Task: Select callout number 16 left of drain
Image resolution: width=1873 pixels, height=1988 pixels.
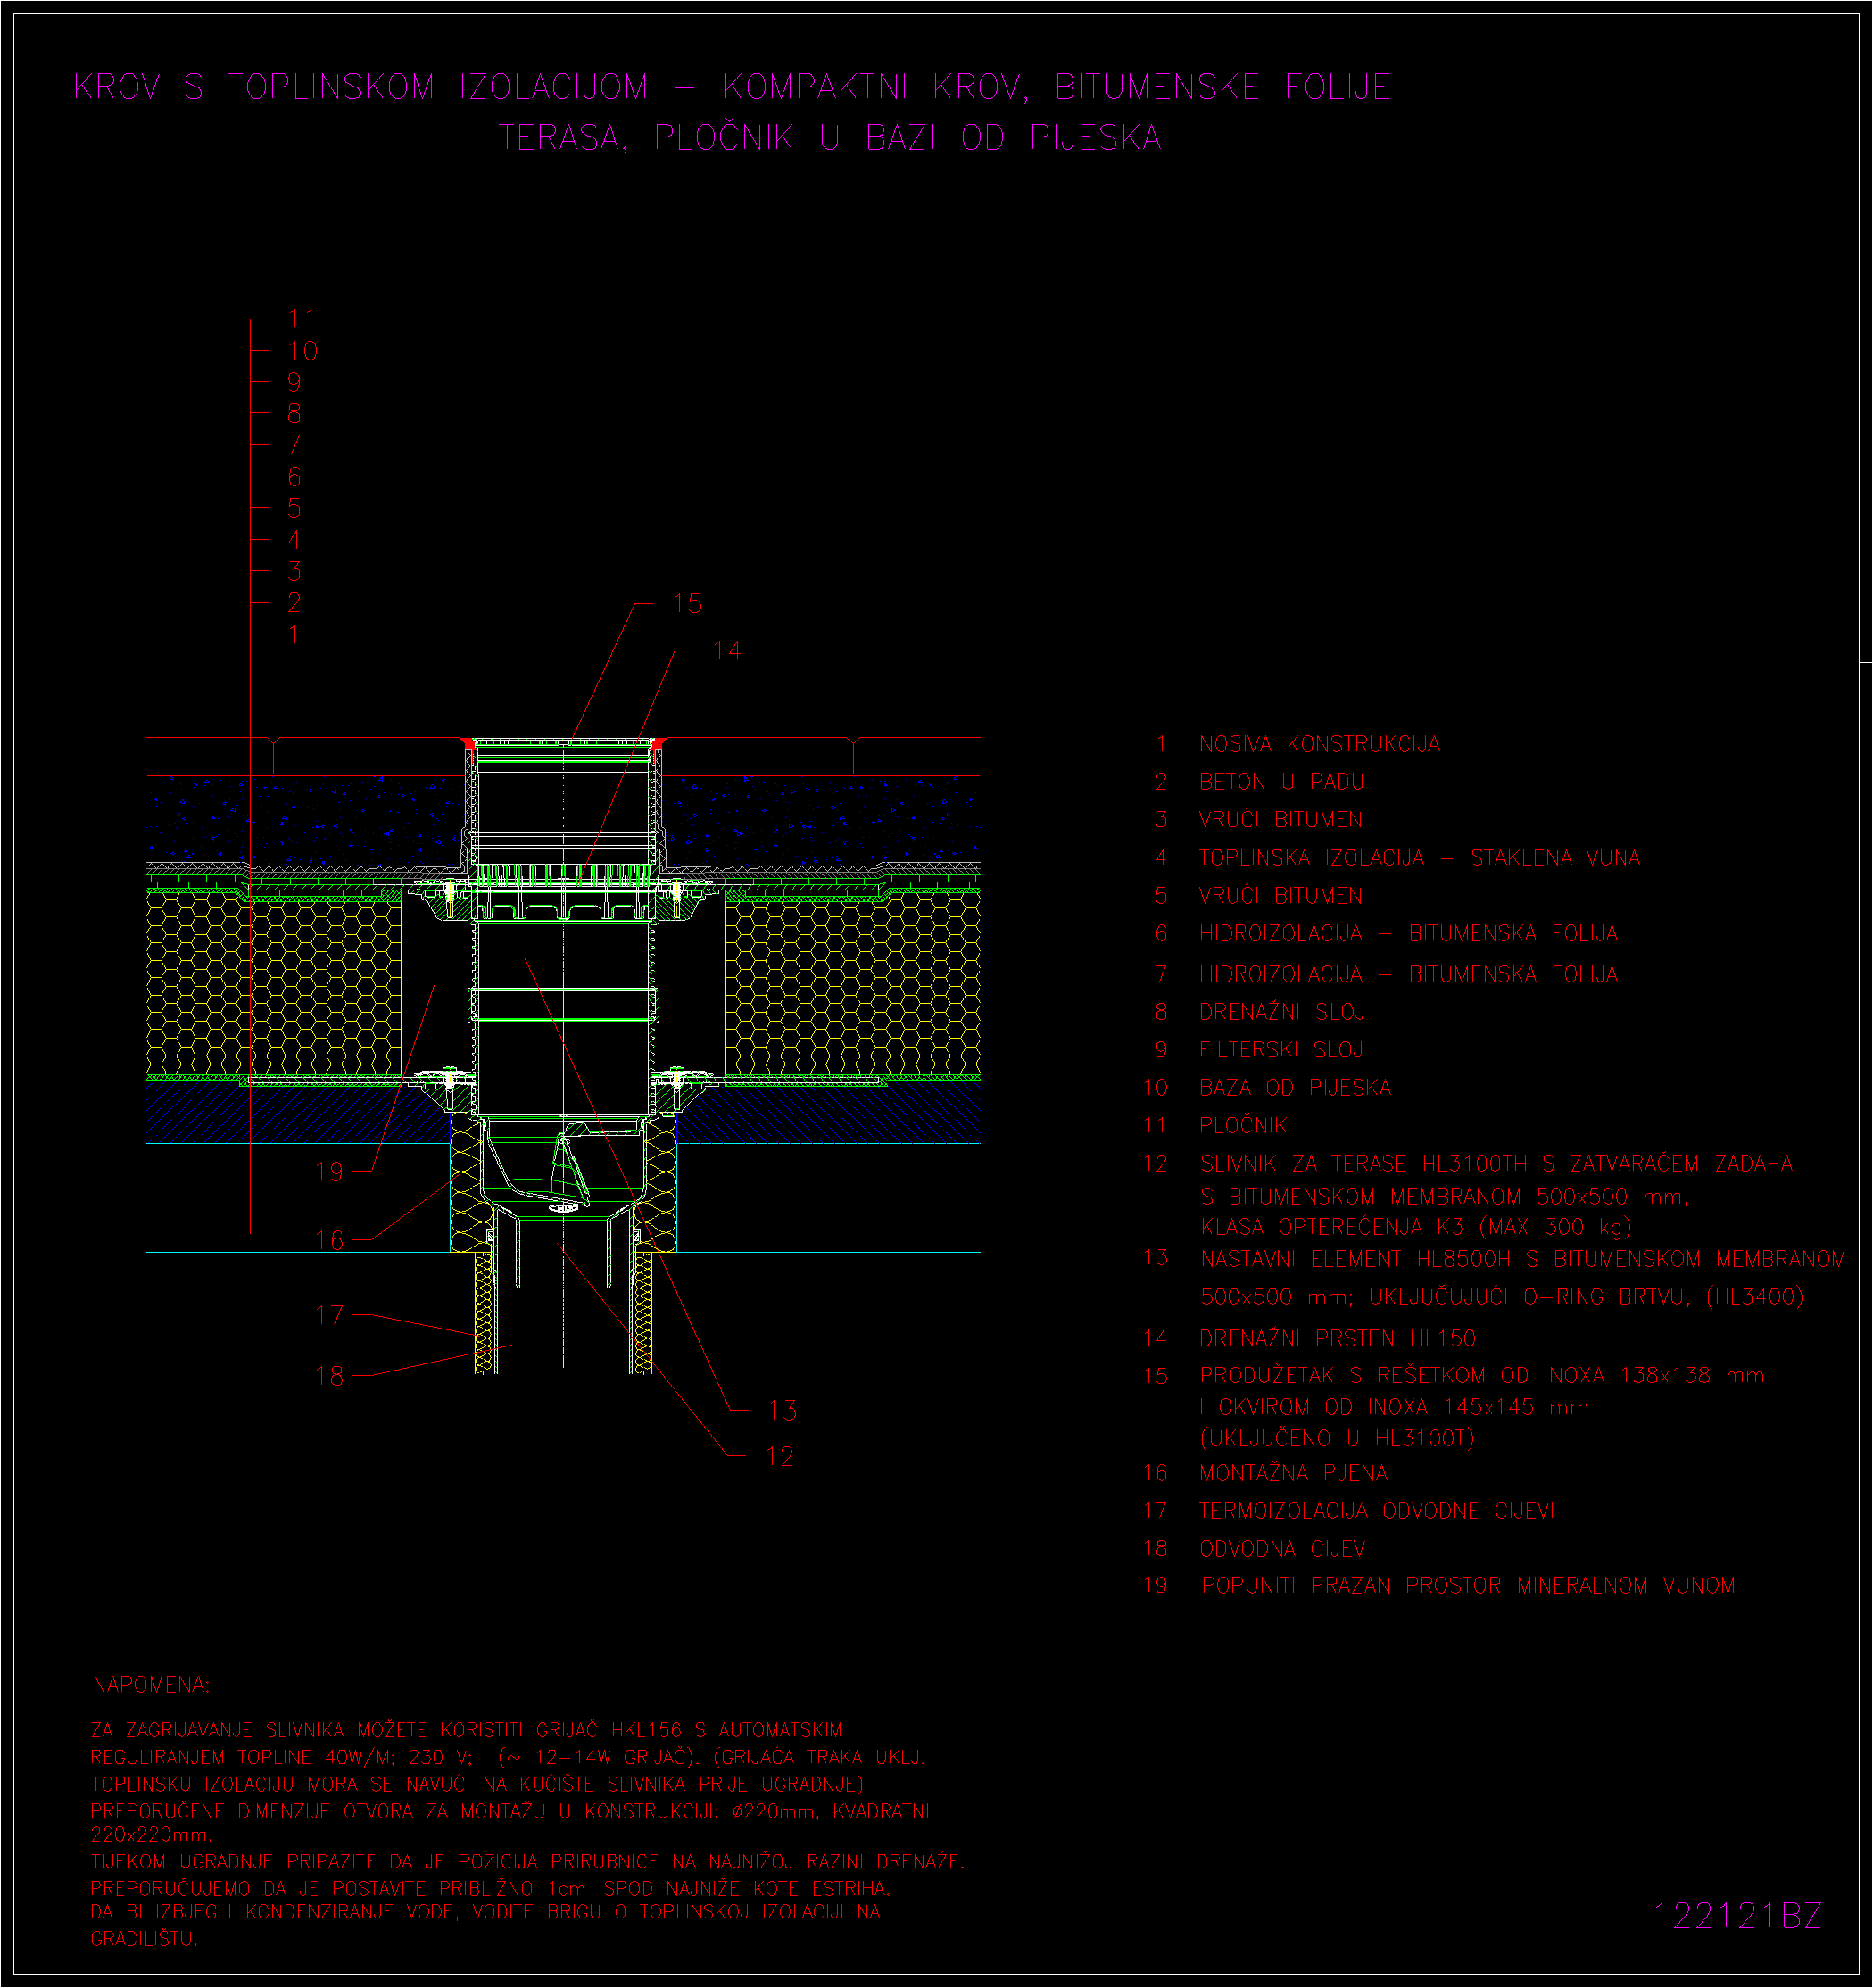Action: pos(329,1240)
